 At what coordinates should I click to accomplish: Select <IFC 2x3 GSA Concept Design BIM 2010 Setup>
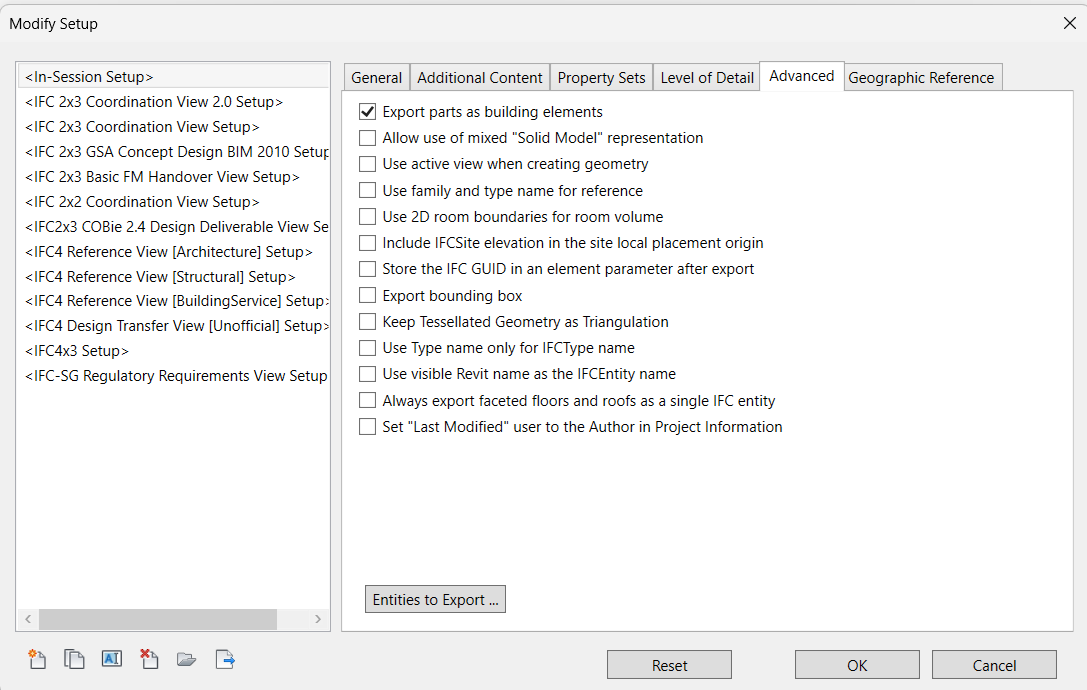173,152
